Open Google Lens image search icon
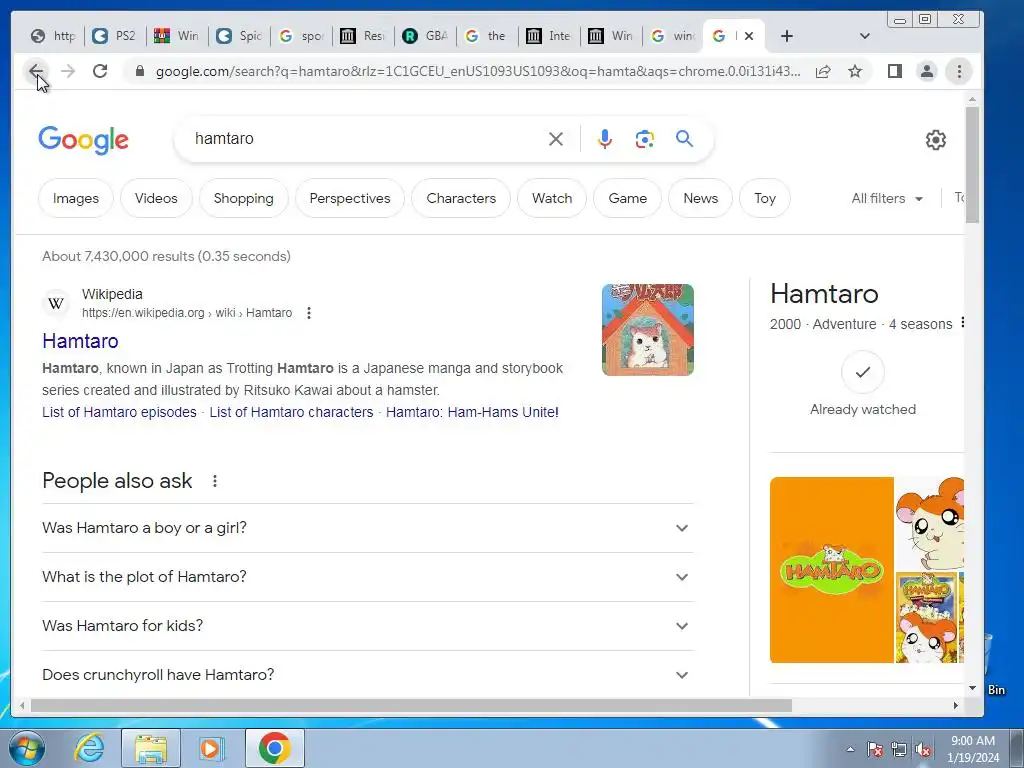 [645, 139]
